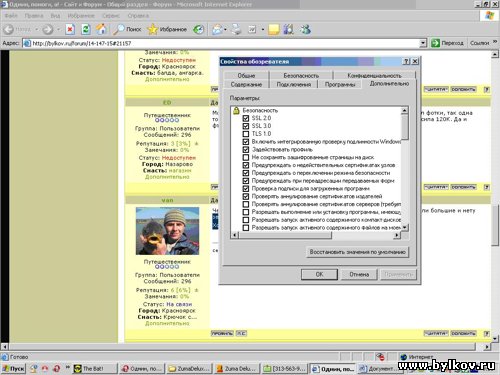Image resolution: width=500 pixels, height=375 pixels.
Task: Switch to the Общие tab
Action: coord(246,75)
